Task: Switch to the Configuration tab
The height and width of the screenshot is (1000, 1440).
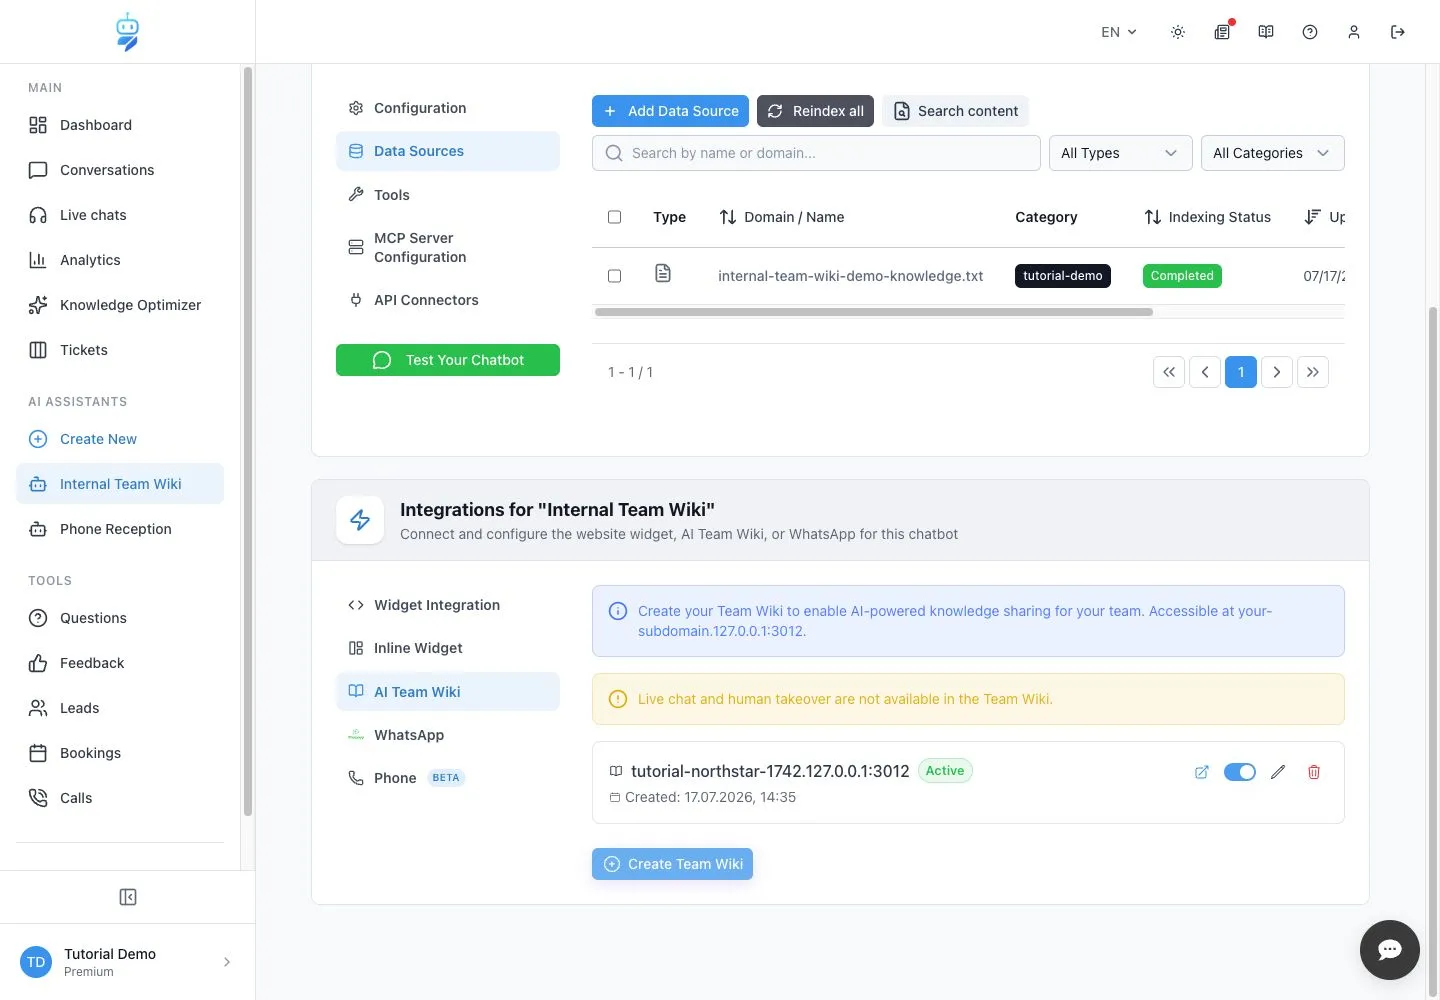Action: [x=448, y=108]
